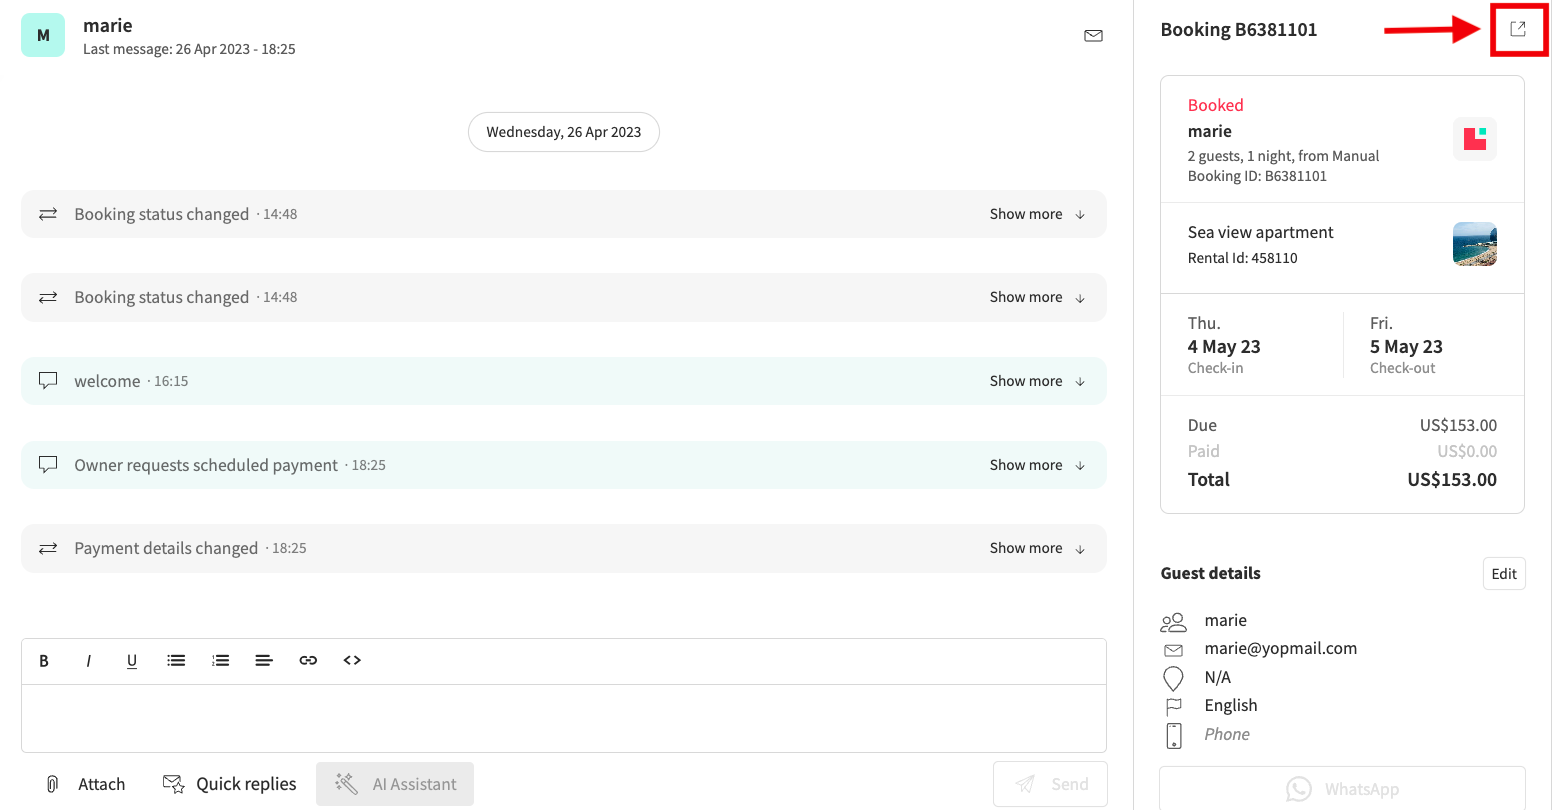Attach a file to message

[86, 784]
